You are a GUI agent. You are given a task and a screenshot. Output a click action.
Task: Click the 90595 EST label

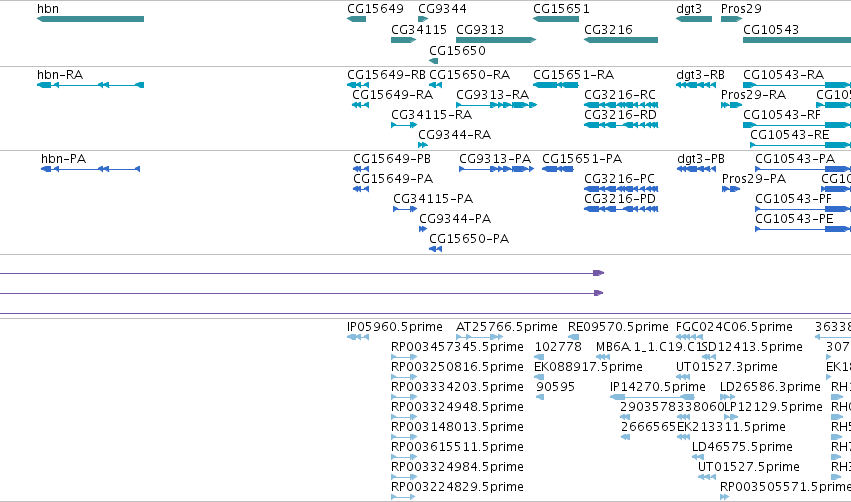click(555, 387)
